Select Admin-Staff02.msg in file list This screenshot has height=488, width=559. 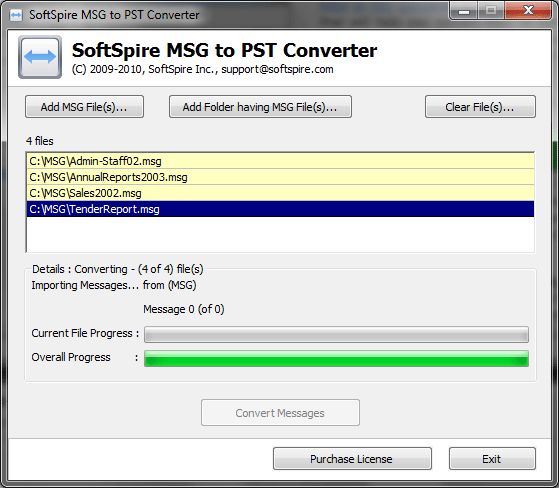[280, 161]
